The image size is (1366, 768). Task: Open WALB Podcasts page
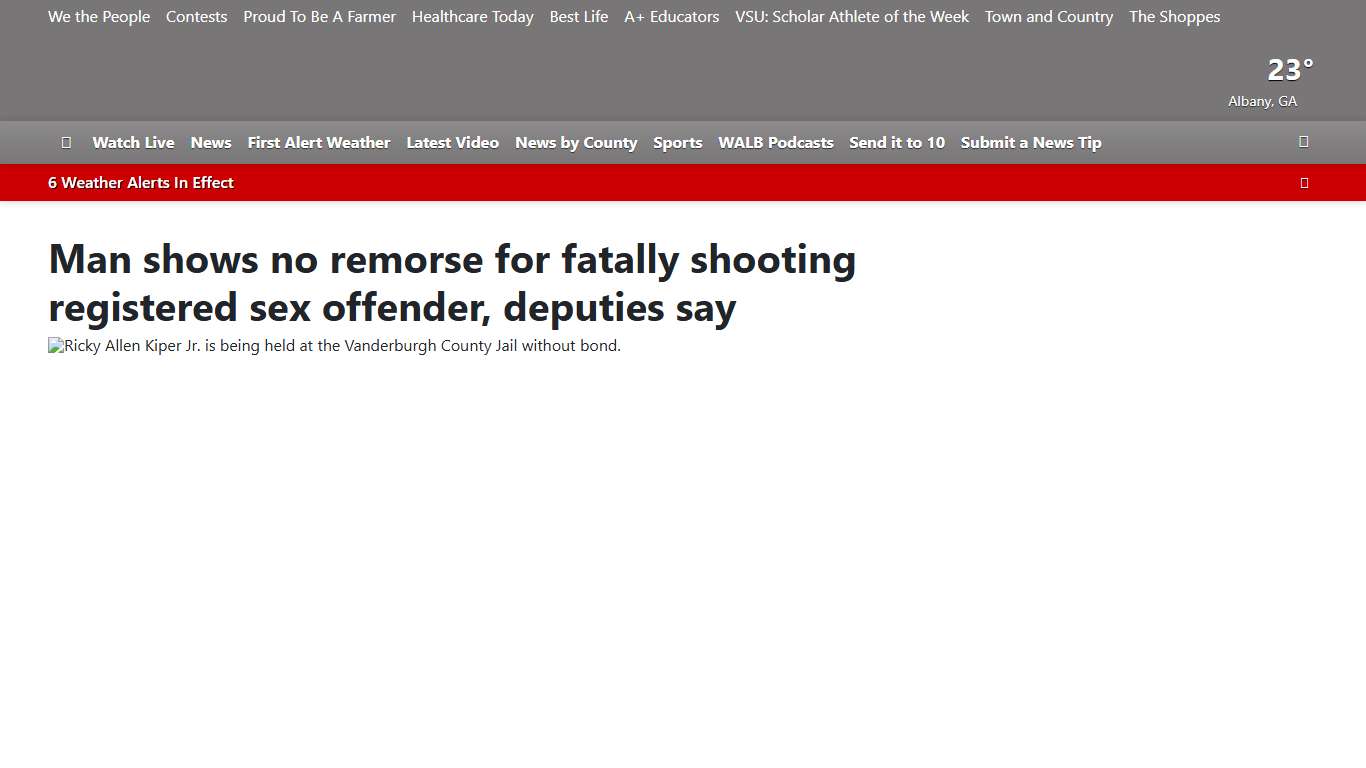[x=776, y=143]
